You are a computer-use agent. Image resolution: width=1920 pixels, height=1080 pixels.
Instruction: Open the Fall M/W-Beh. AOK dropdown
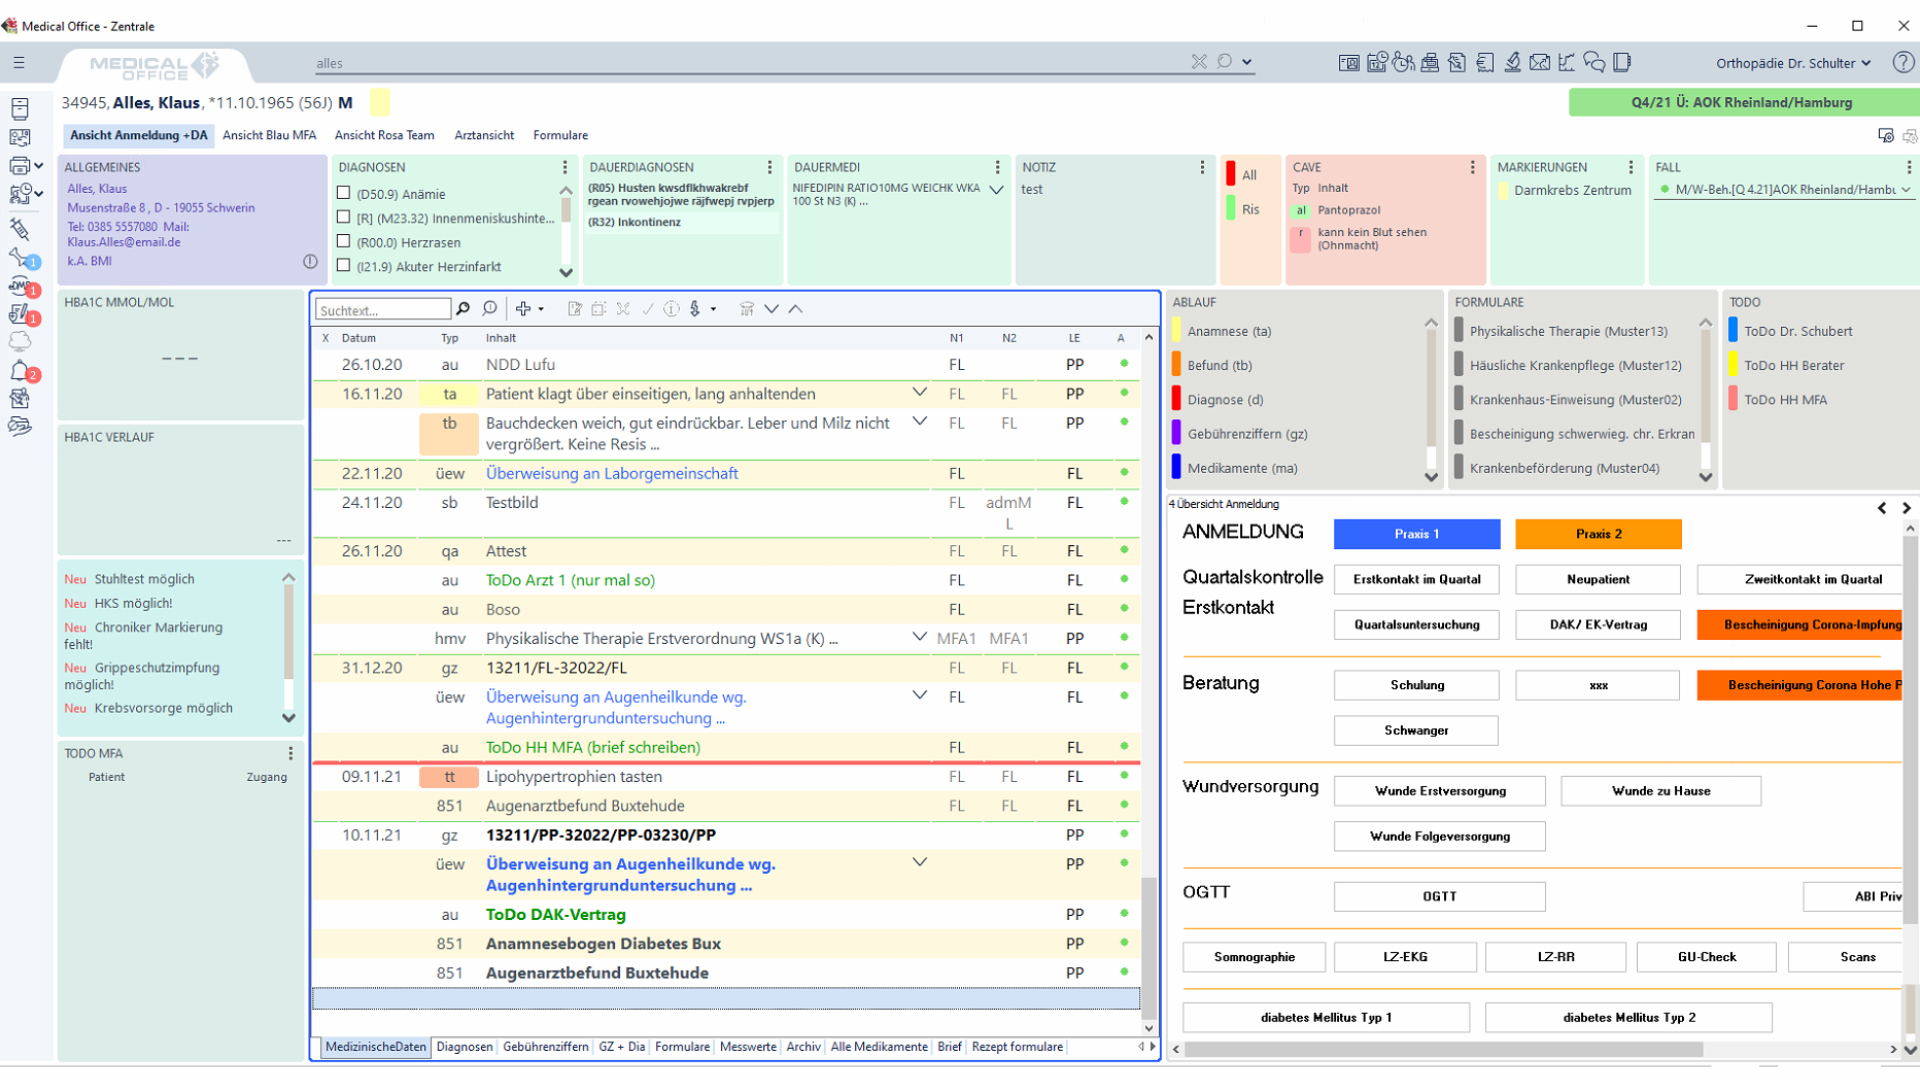1905,189
